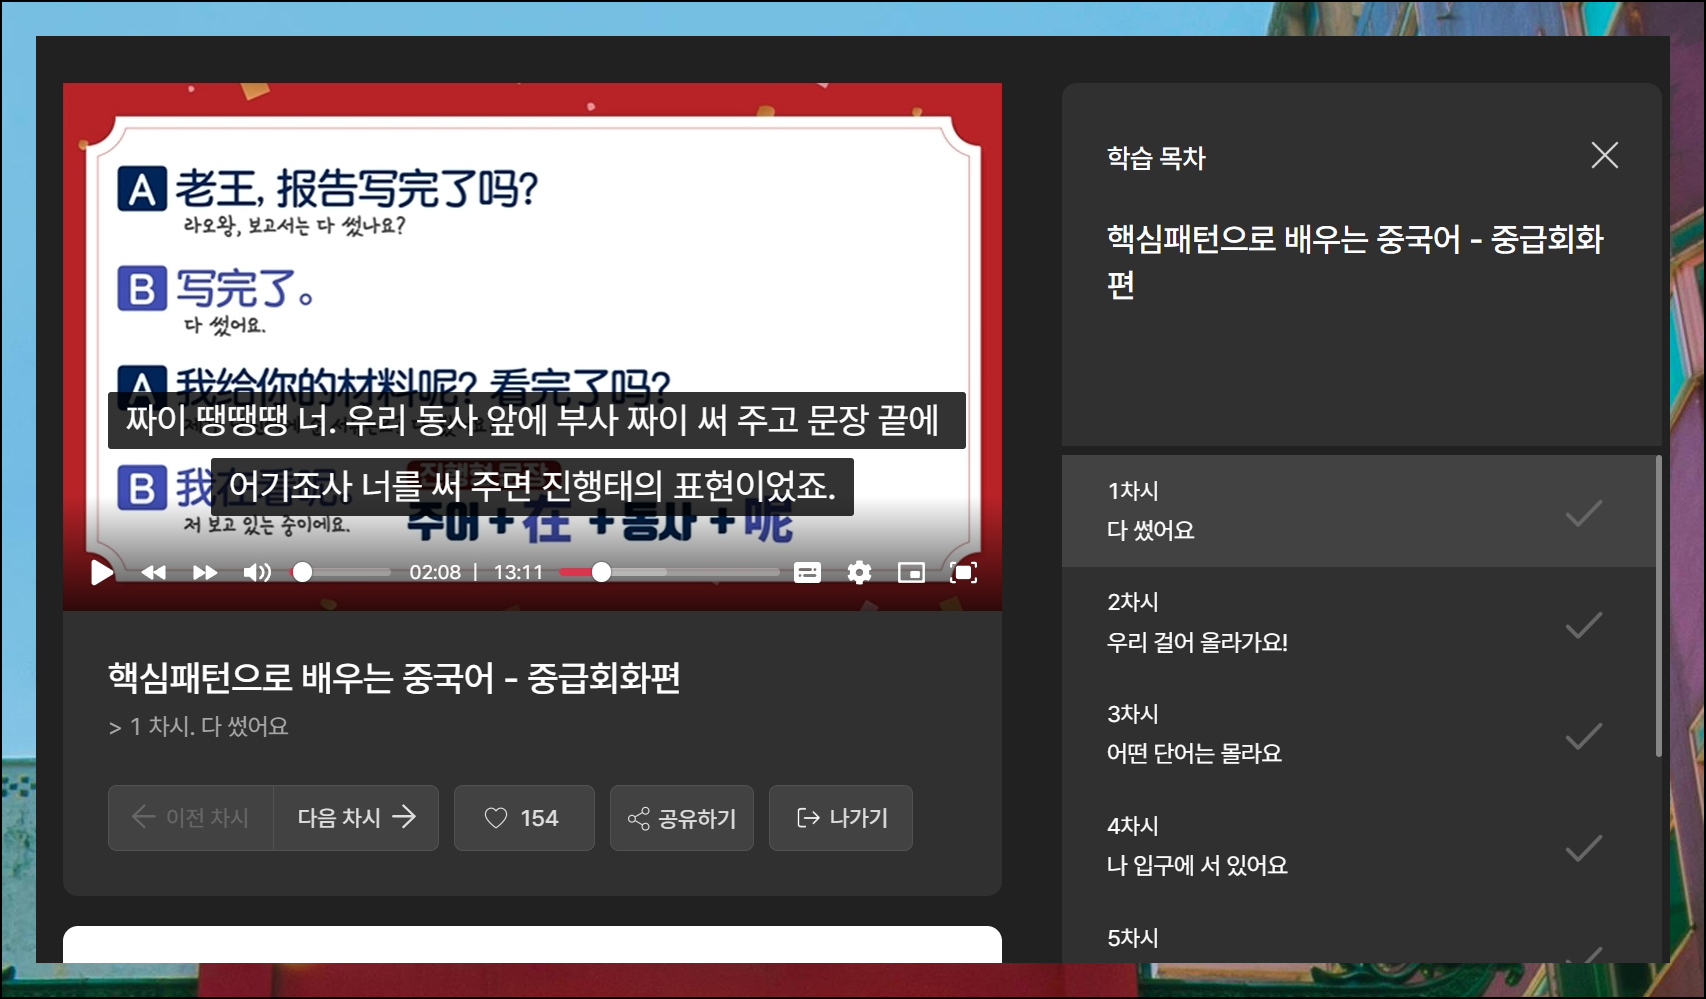Click the checkmark for 2차시

(1583, 625)
